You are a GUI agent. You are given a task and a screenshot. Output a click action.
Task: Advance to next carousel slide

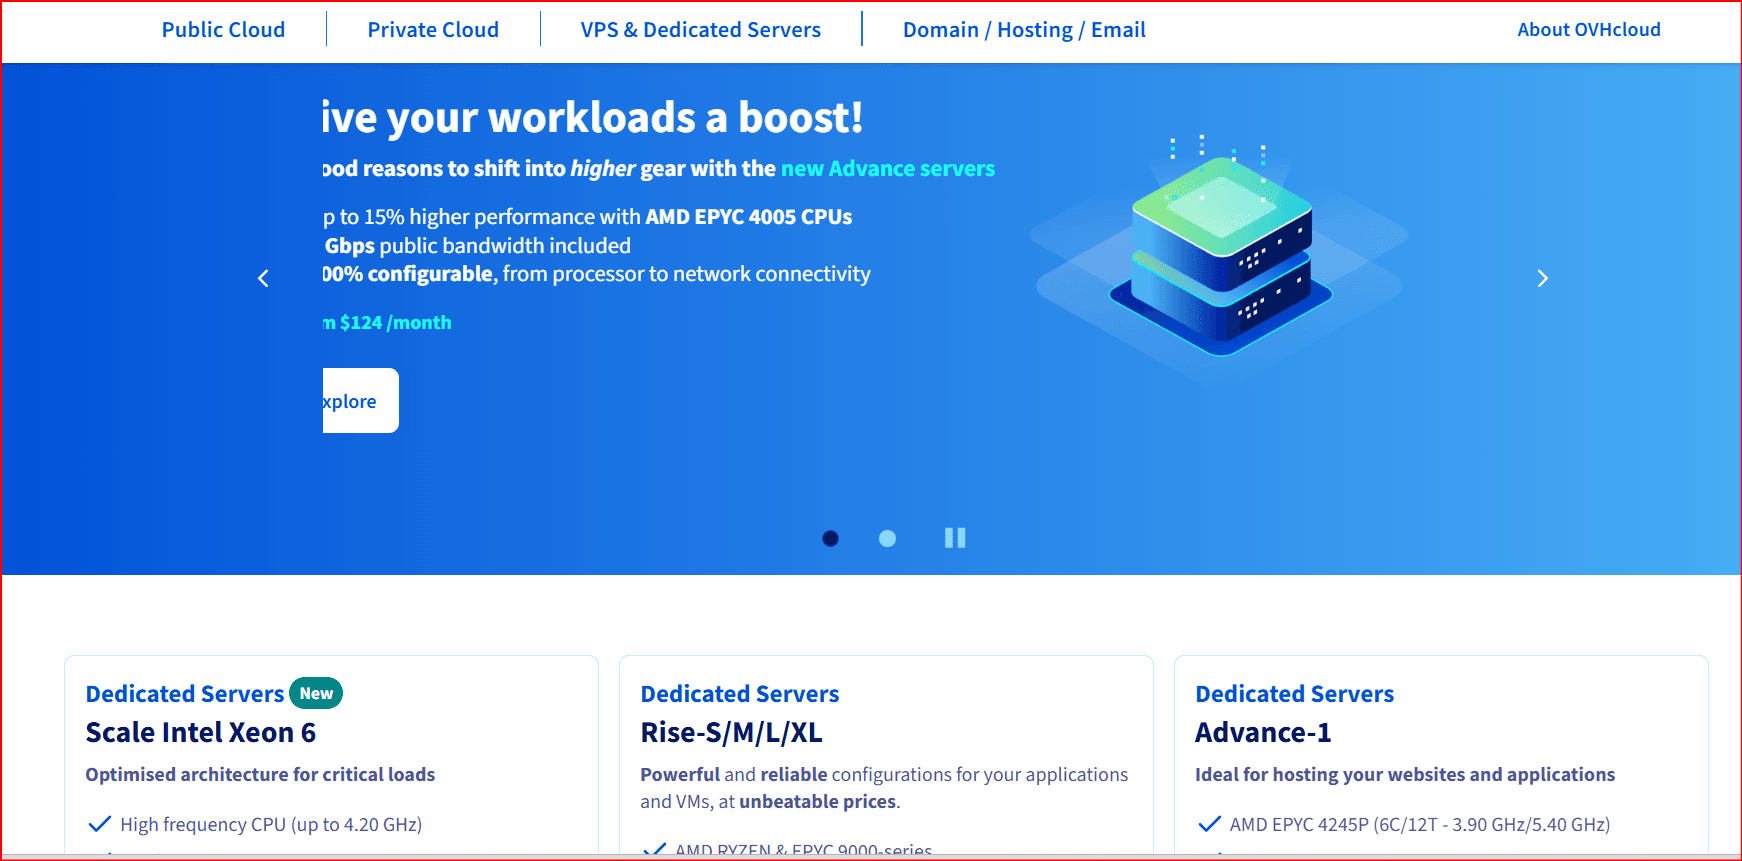tap(1542, 278)
